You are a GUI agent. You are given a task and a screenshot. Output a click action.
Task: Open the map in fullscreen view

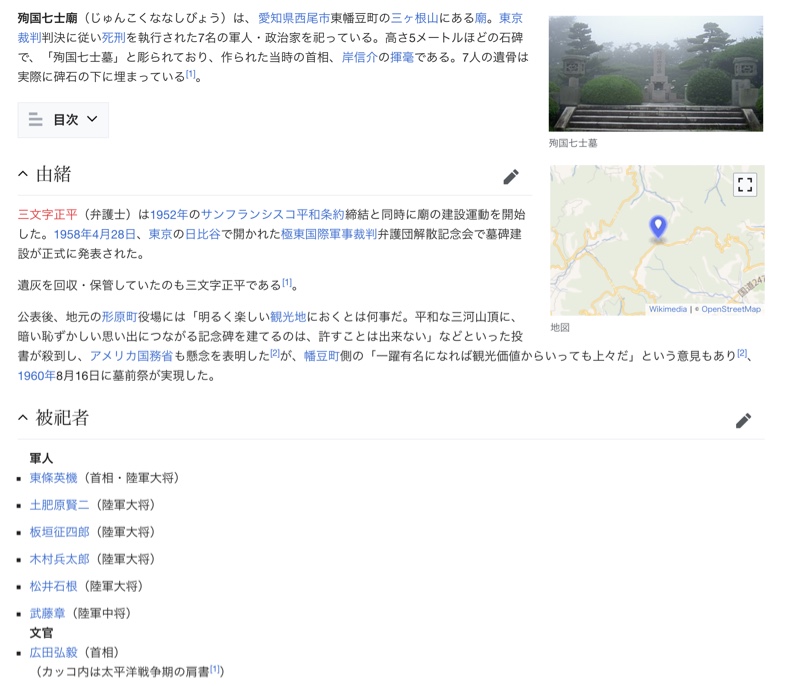[745, 184]
